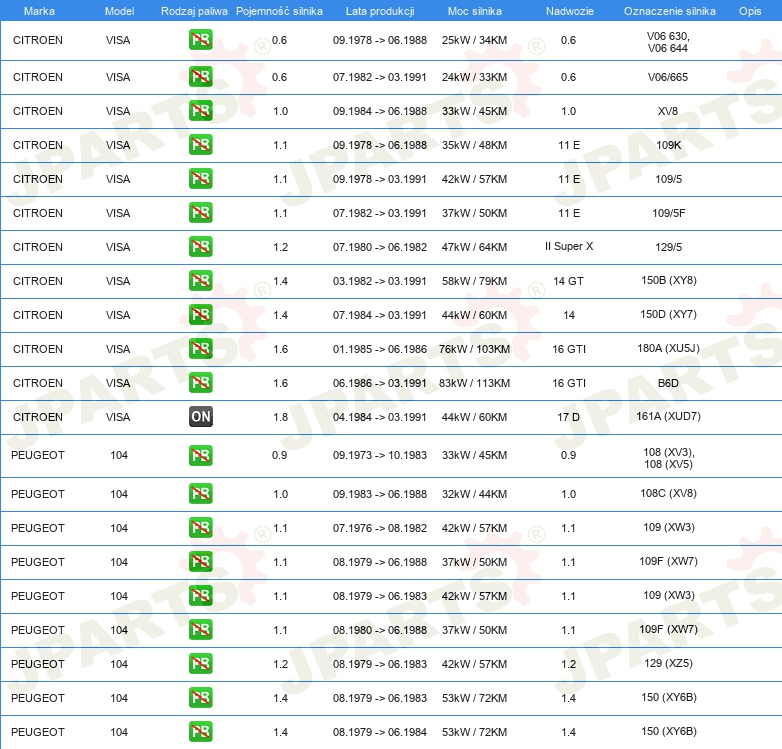Image resolution: width=782 pixels, height=749 pixels.
Task: Click production years 01.1985 -> 06.1986
Action: [380, 349]
